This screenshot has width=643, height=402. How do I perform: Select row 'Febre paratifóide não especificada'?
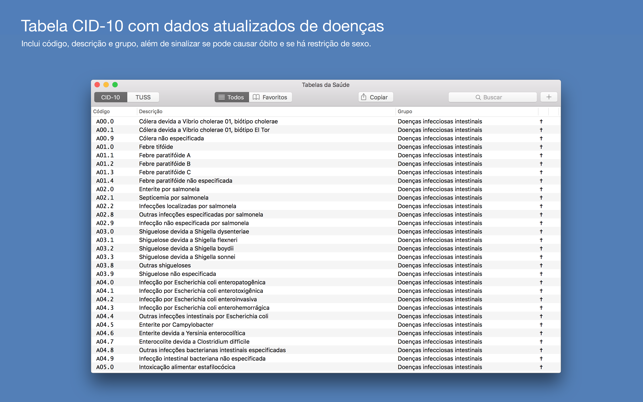326,180
